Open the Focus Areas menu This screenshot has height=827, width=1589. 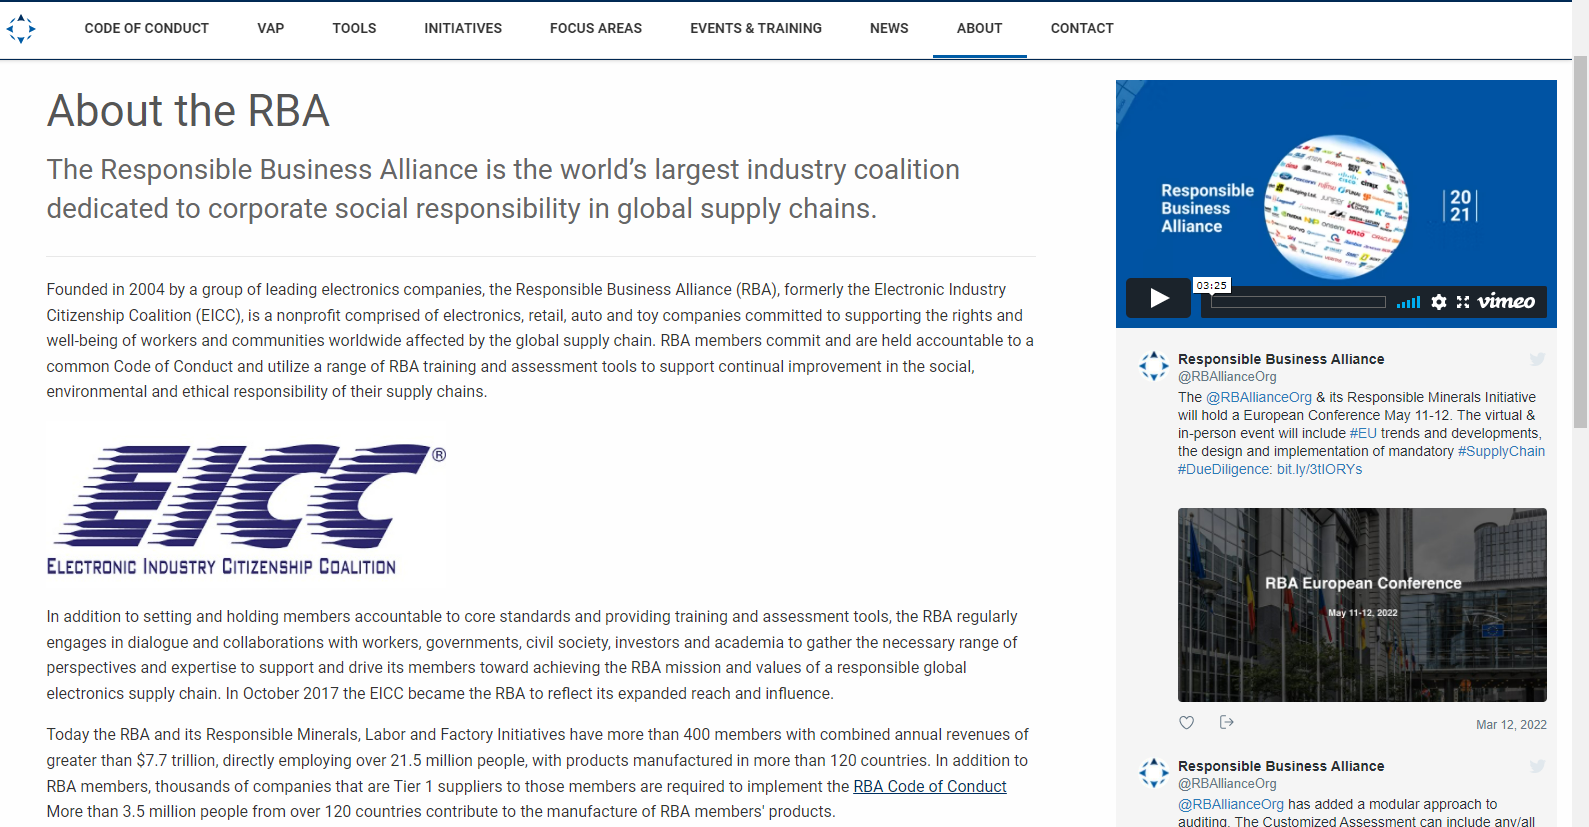point(596,28)
